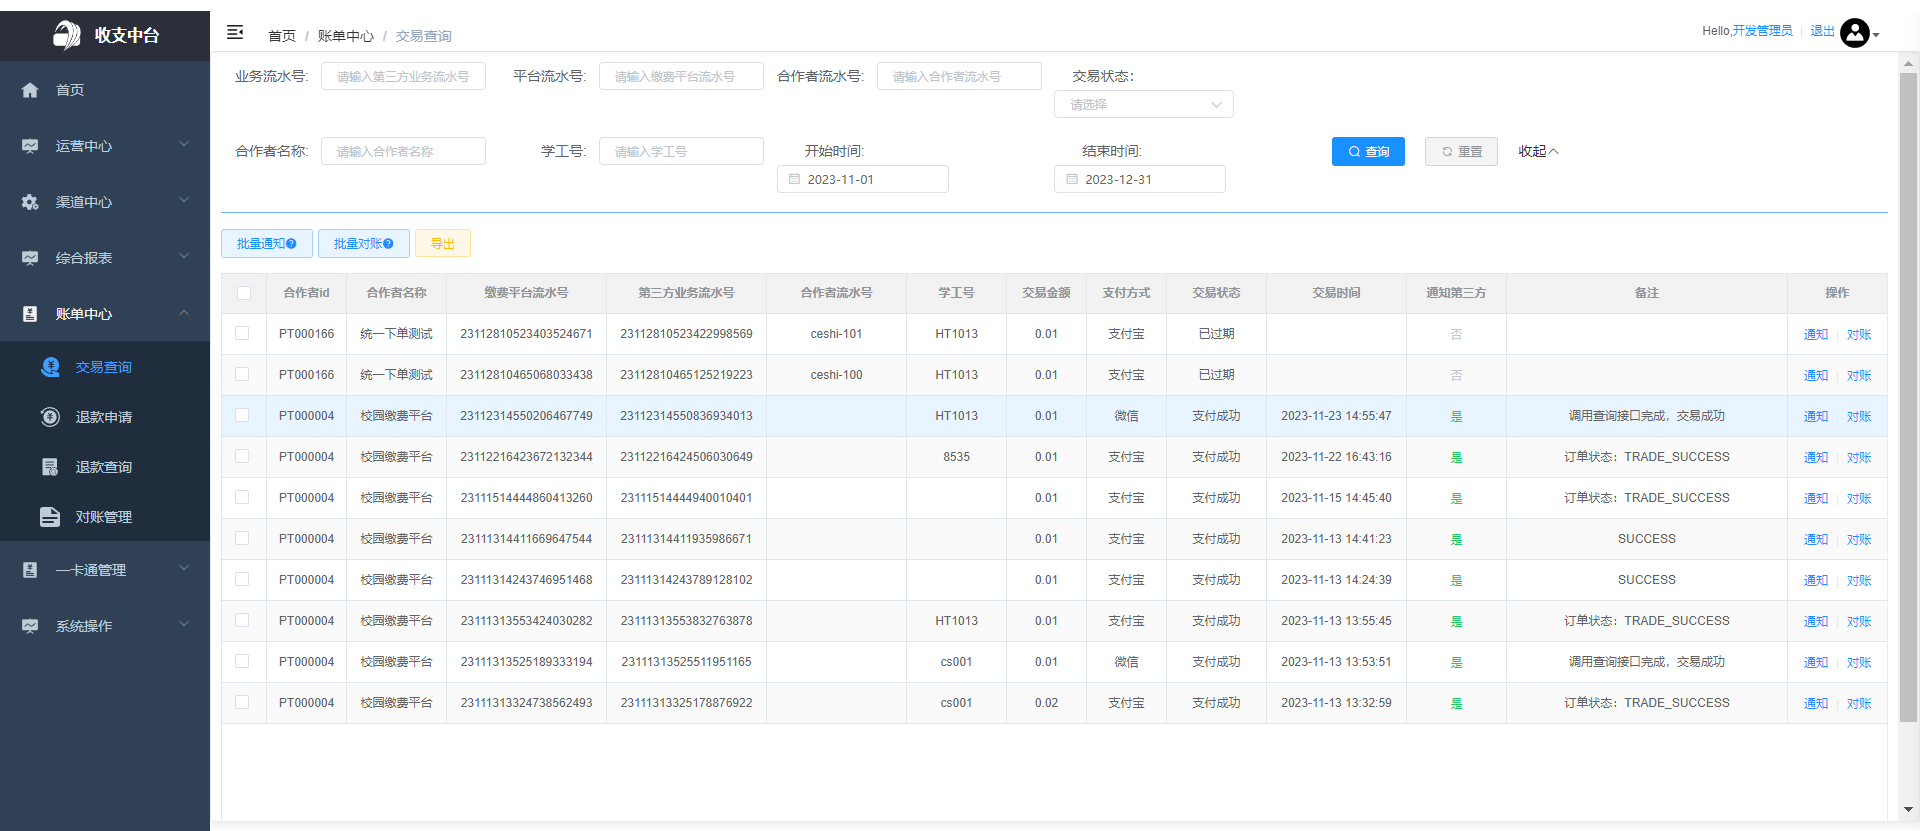Select 对账管理 in the sidebar
Image resolution: width=1920 pixels, height=831 pixels.
click(x=105, y=517)
